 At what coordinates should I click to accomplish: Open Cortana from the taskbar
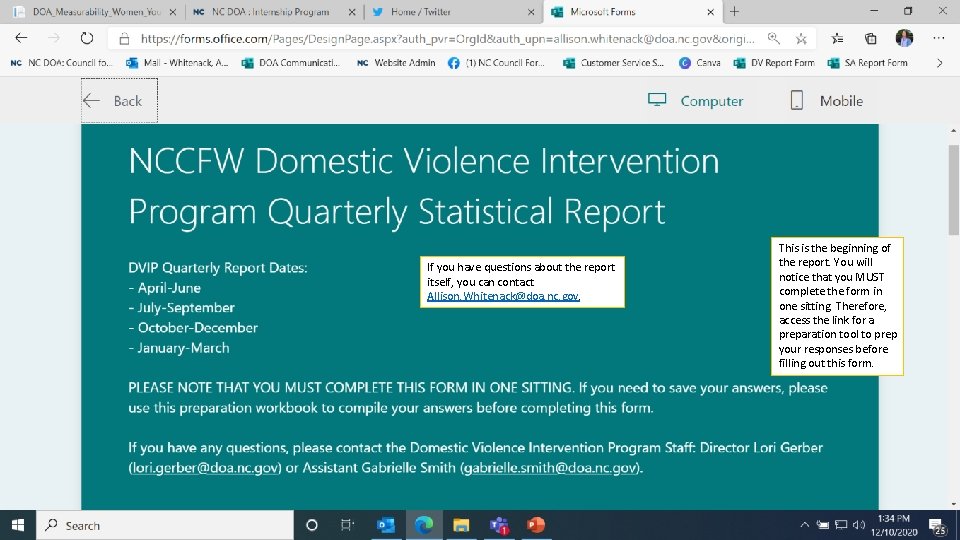coord(312,525)
